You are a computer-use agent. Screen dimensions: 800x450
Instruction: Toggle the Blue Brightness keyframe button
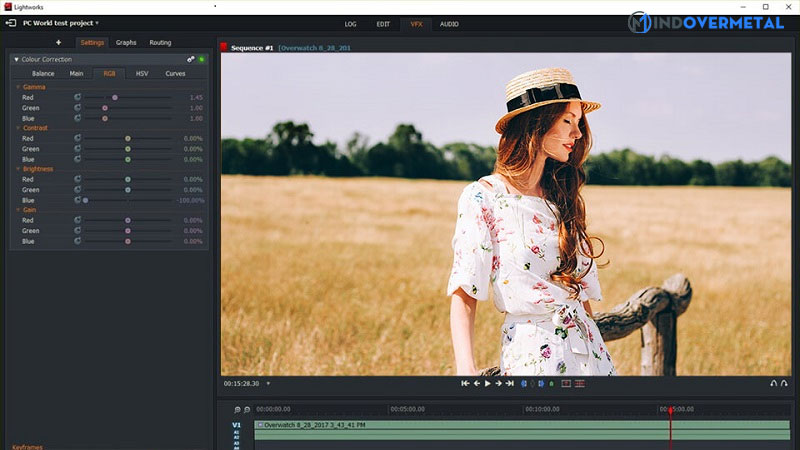[78, 200]
